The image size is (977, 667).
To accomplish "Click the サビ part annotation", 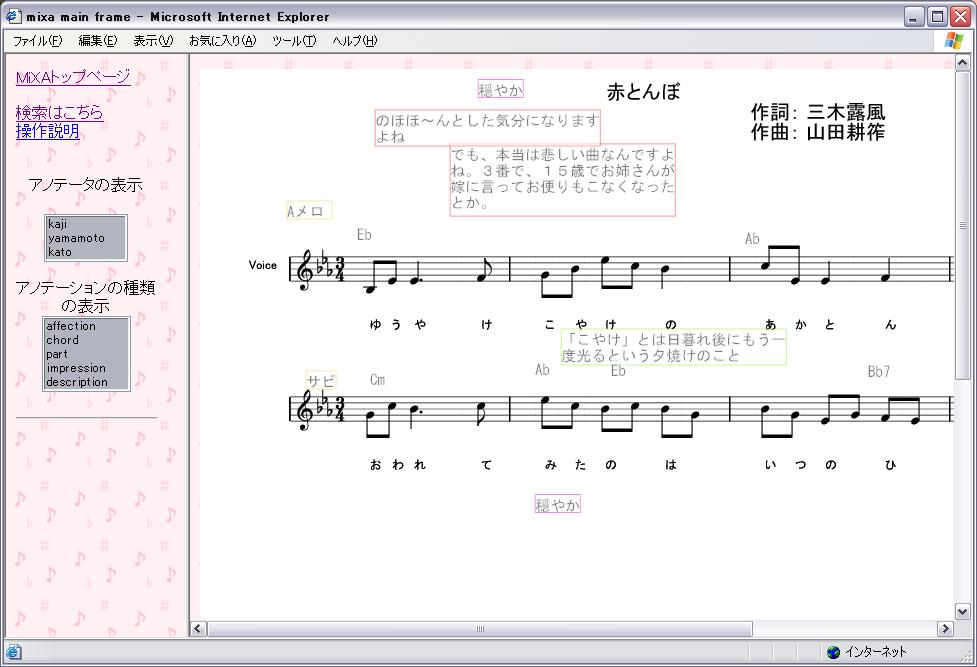I will (321, 380).
